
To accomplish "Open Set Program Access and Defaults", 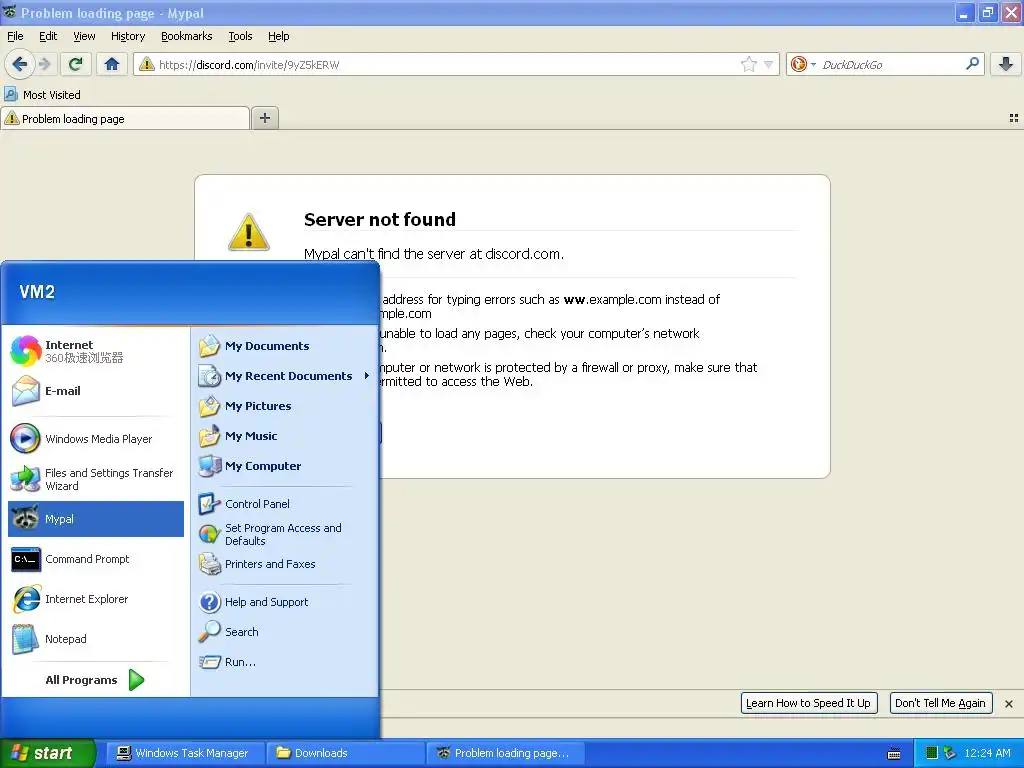I will click(284, 534).
